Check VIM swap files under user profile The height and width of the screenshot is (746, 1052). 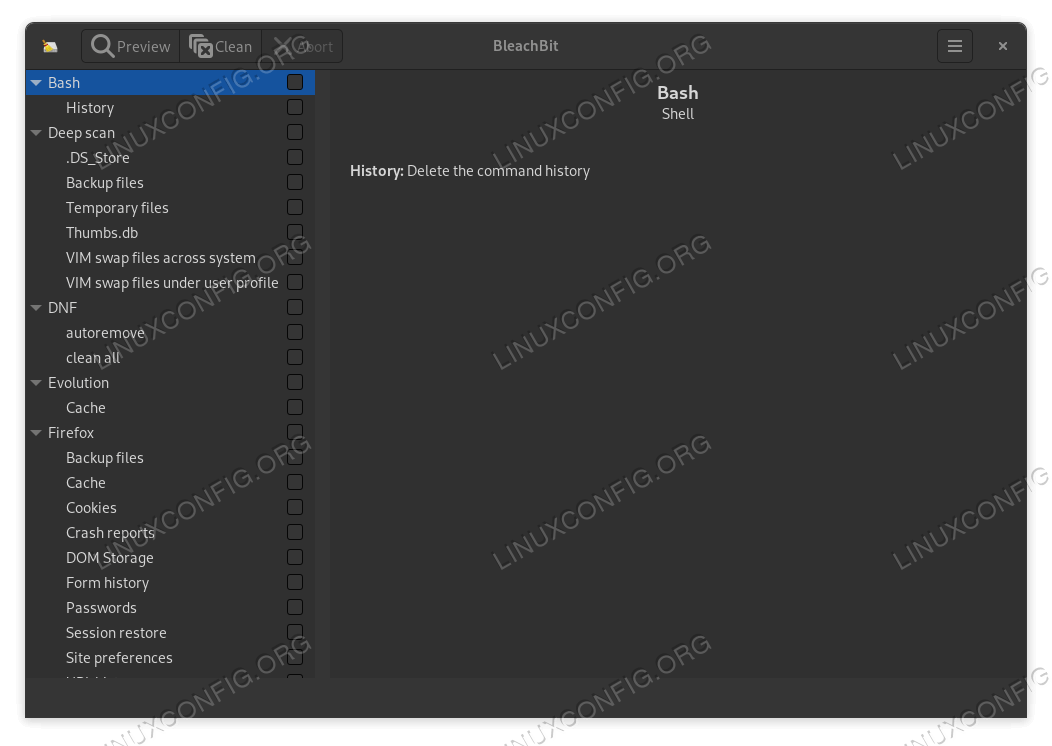[295, 282]
